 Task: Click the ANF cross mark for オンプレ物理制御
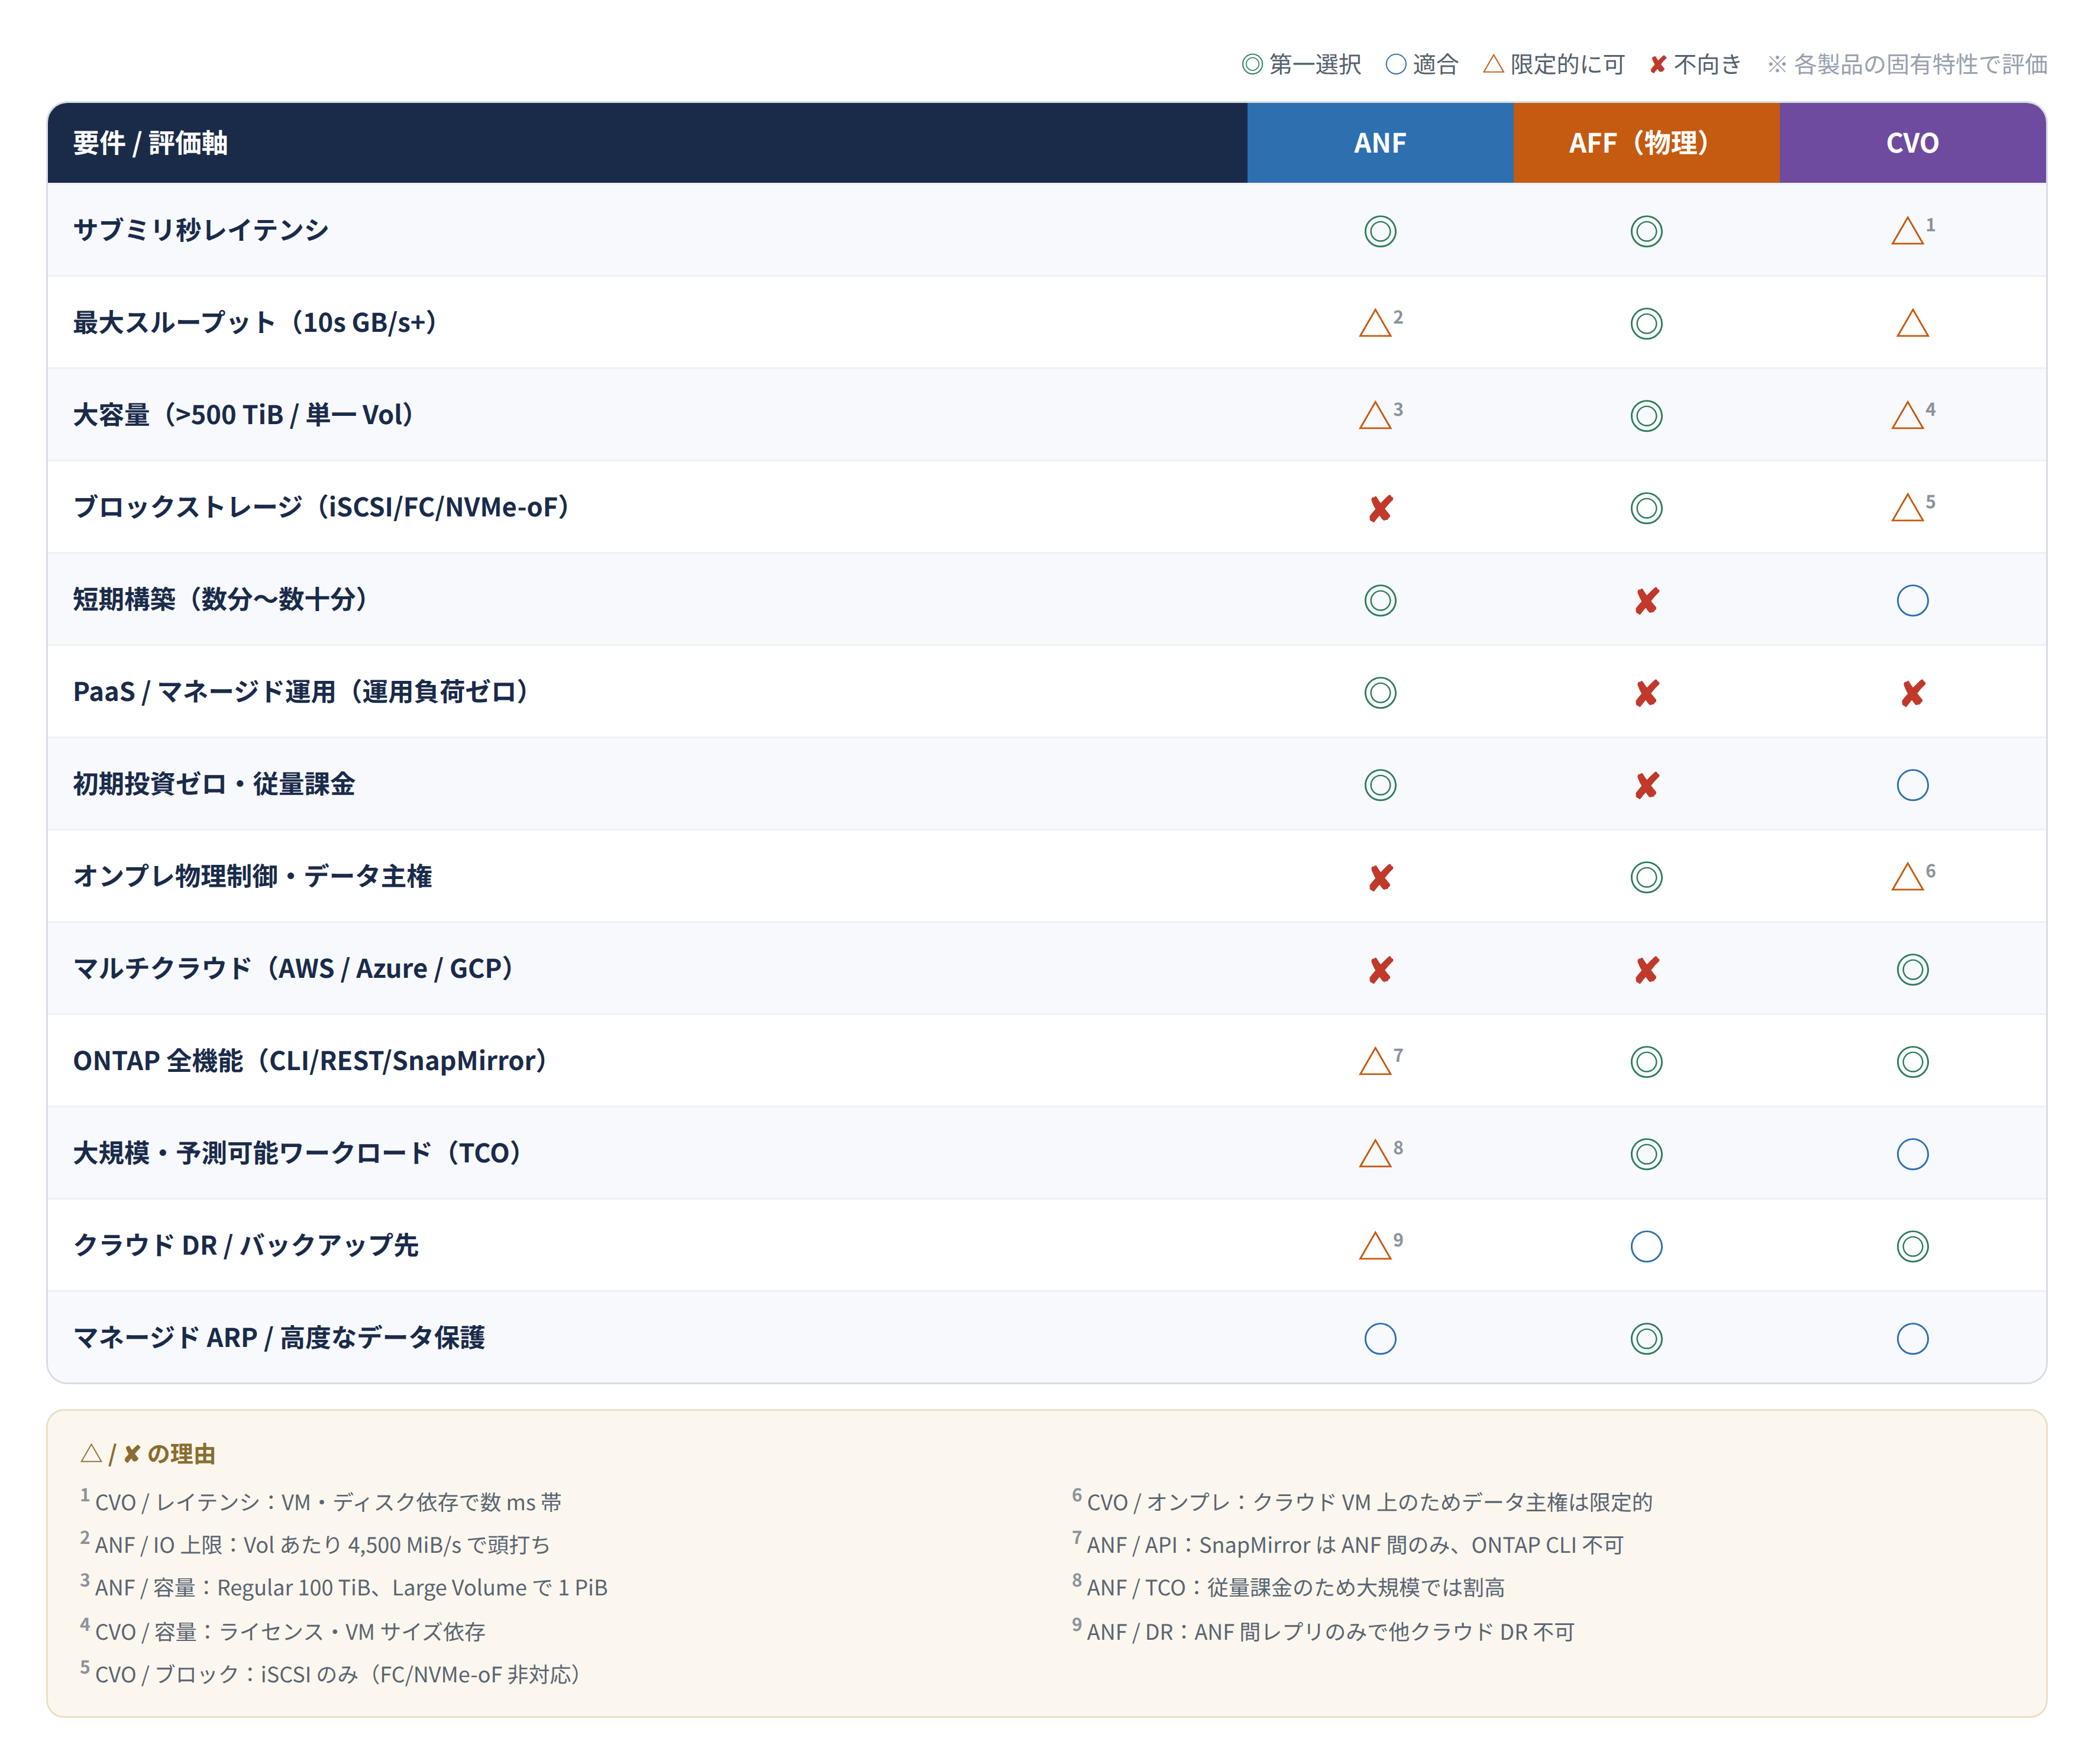[x=1380, y=877]
